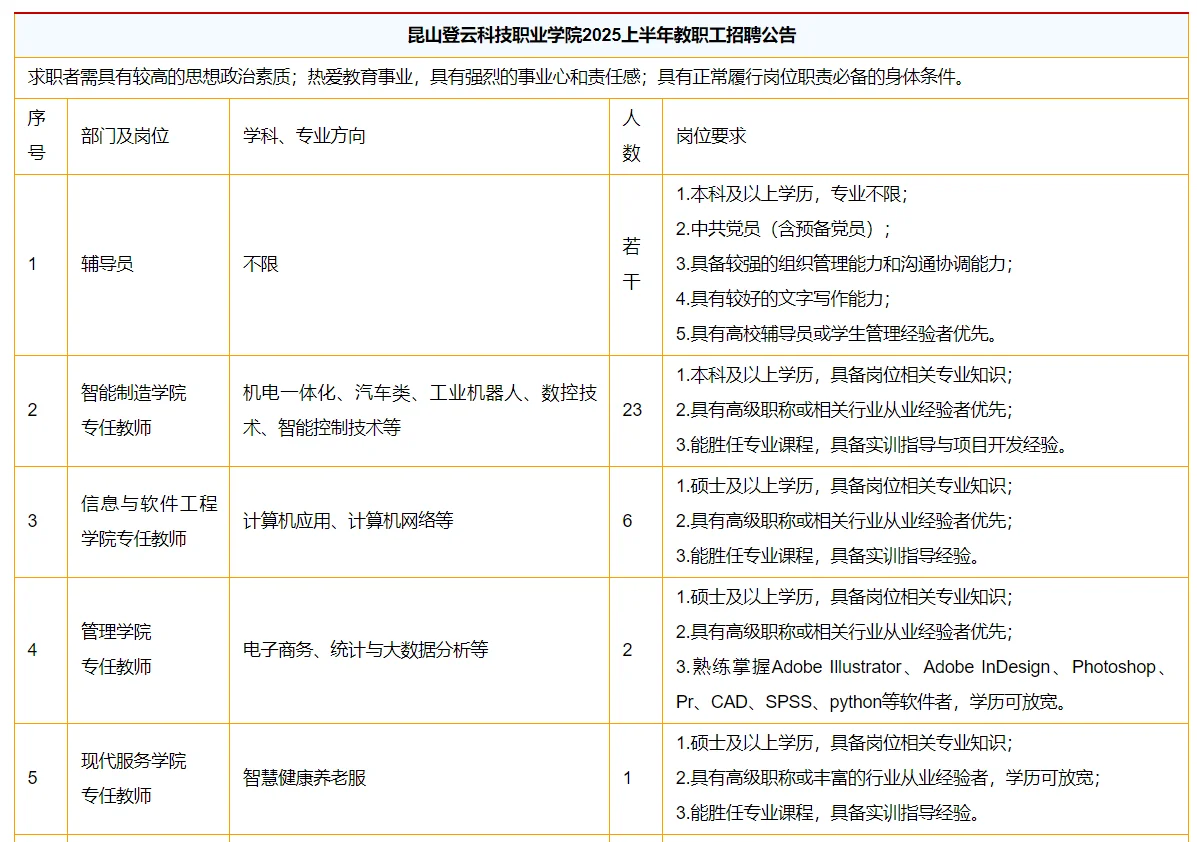Screen dimensions: 1197x842
Task: Select the 序号 column header
Action: click(x=38, y=136)
